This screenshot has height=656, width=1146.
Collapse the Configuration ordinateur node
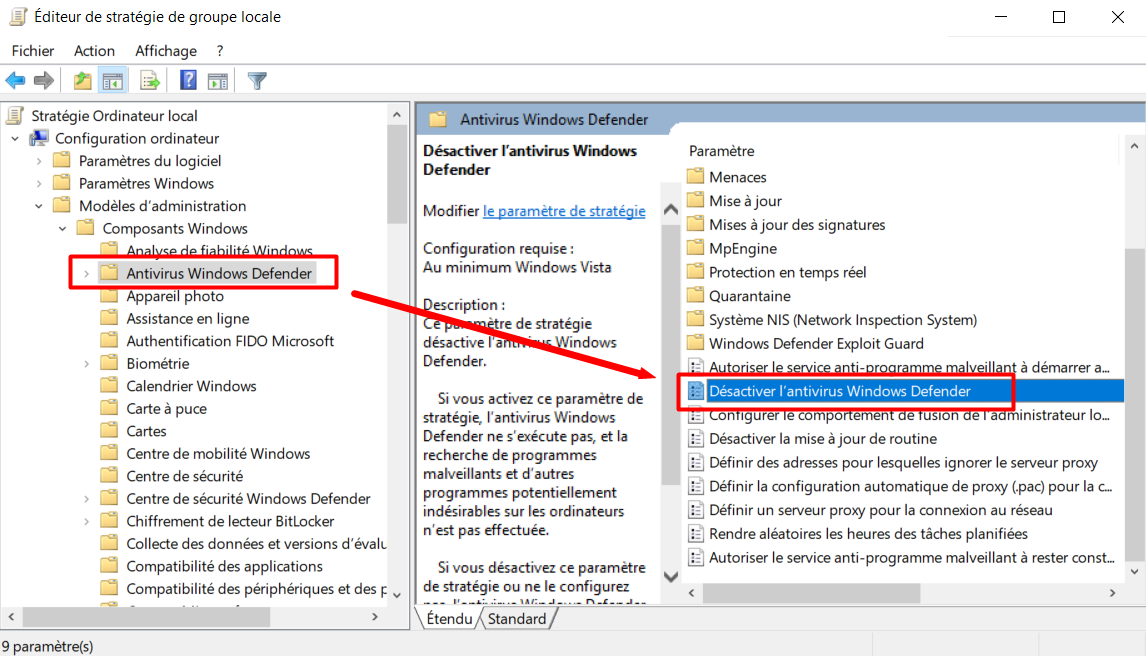coord(15,138)
